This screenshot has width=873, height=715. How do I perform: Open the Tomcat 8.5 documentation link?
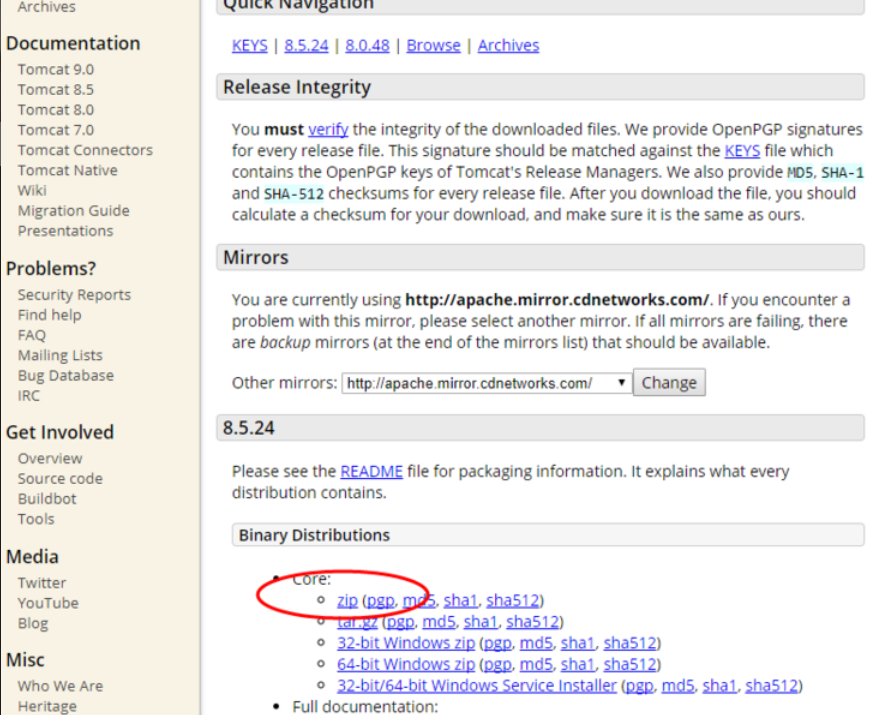pos(56,90)
